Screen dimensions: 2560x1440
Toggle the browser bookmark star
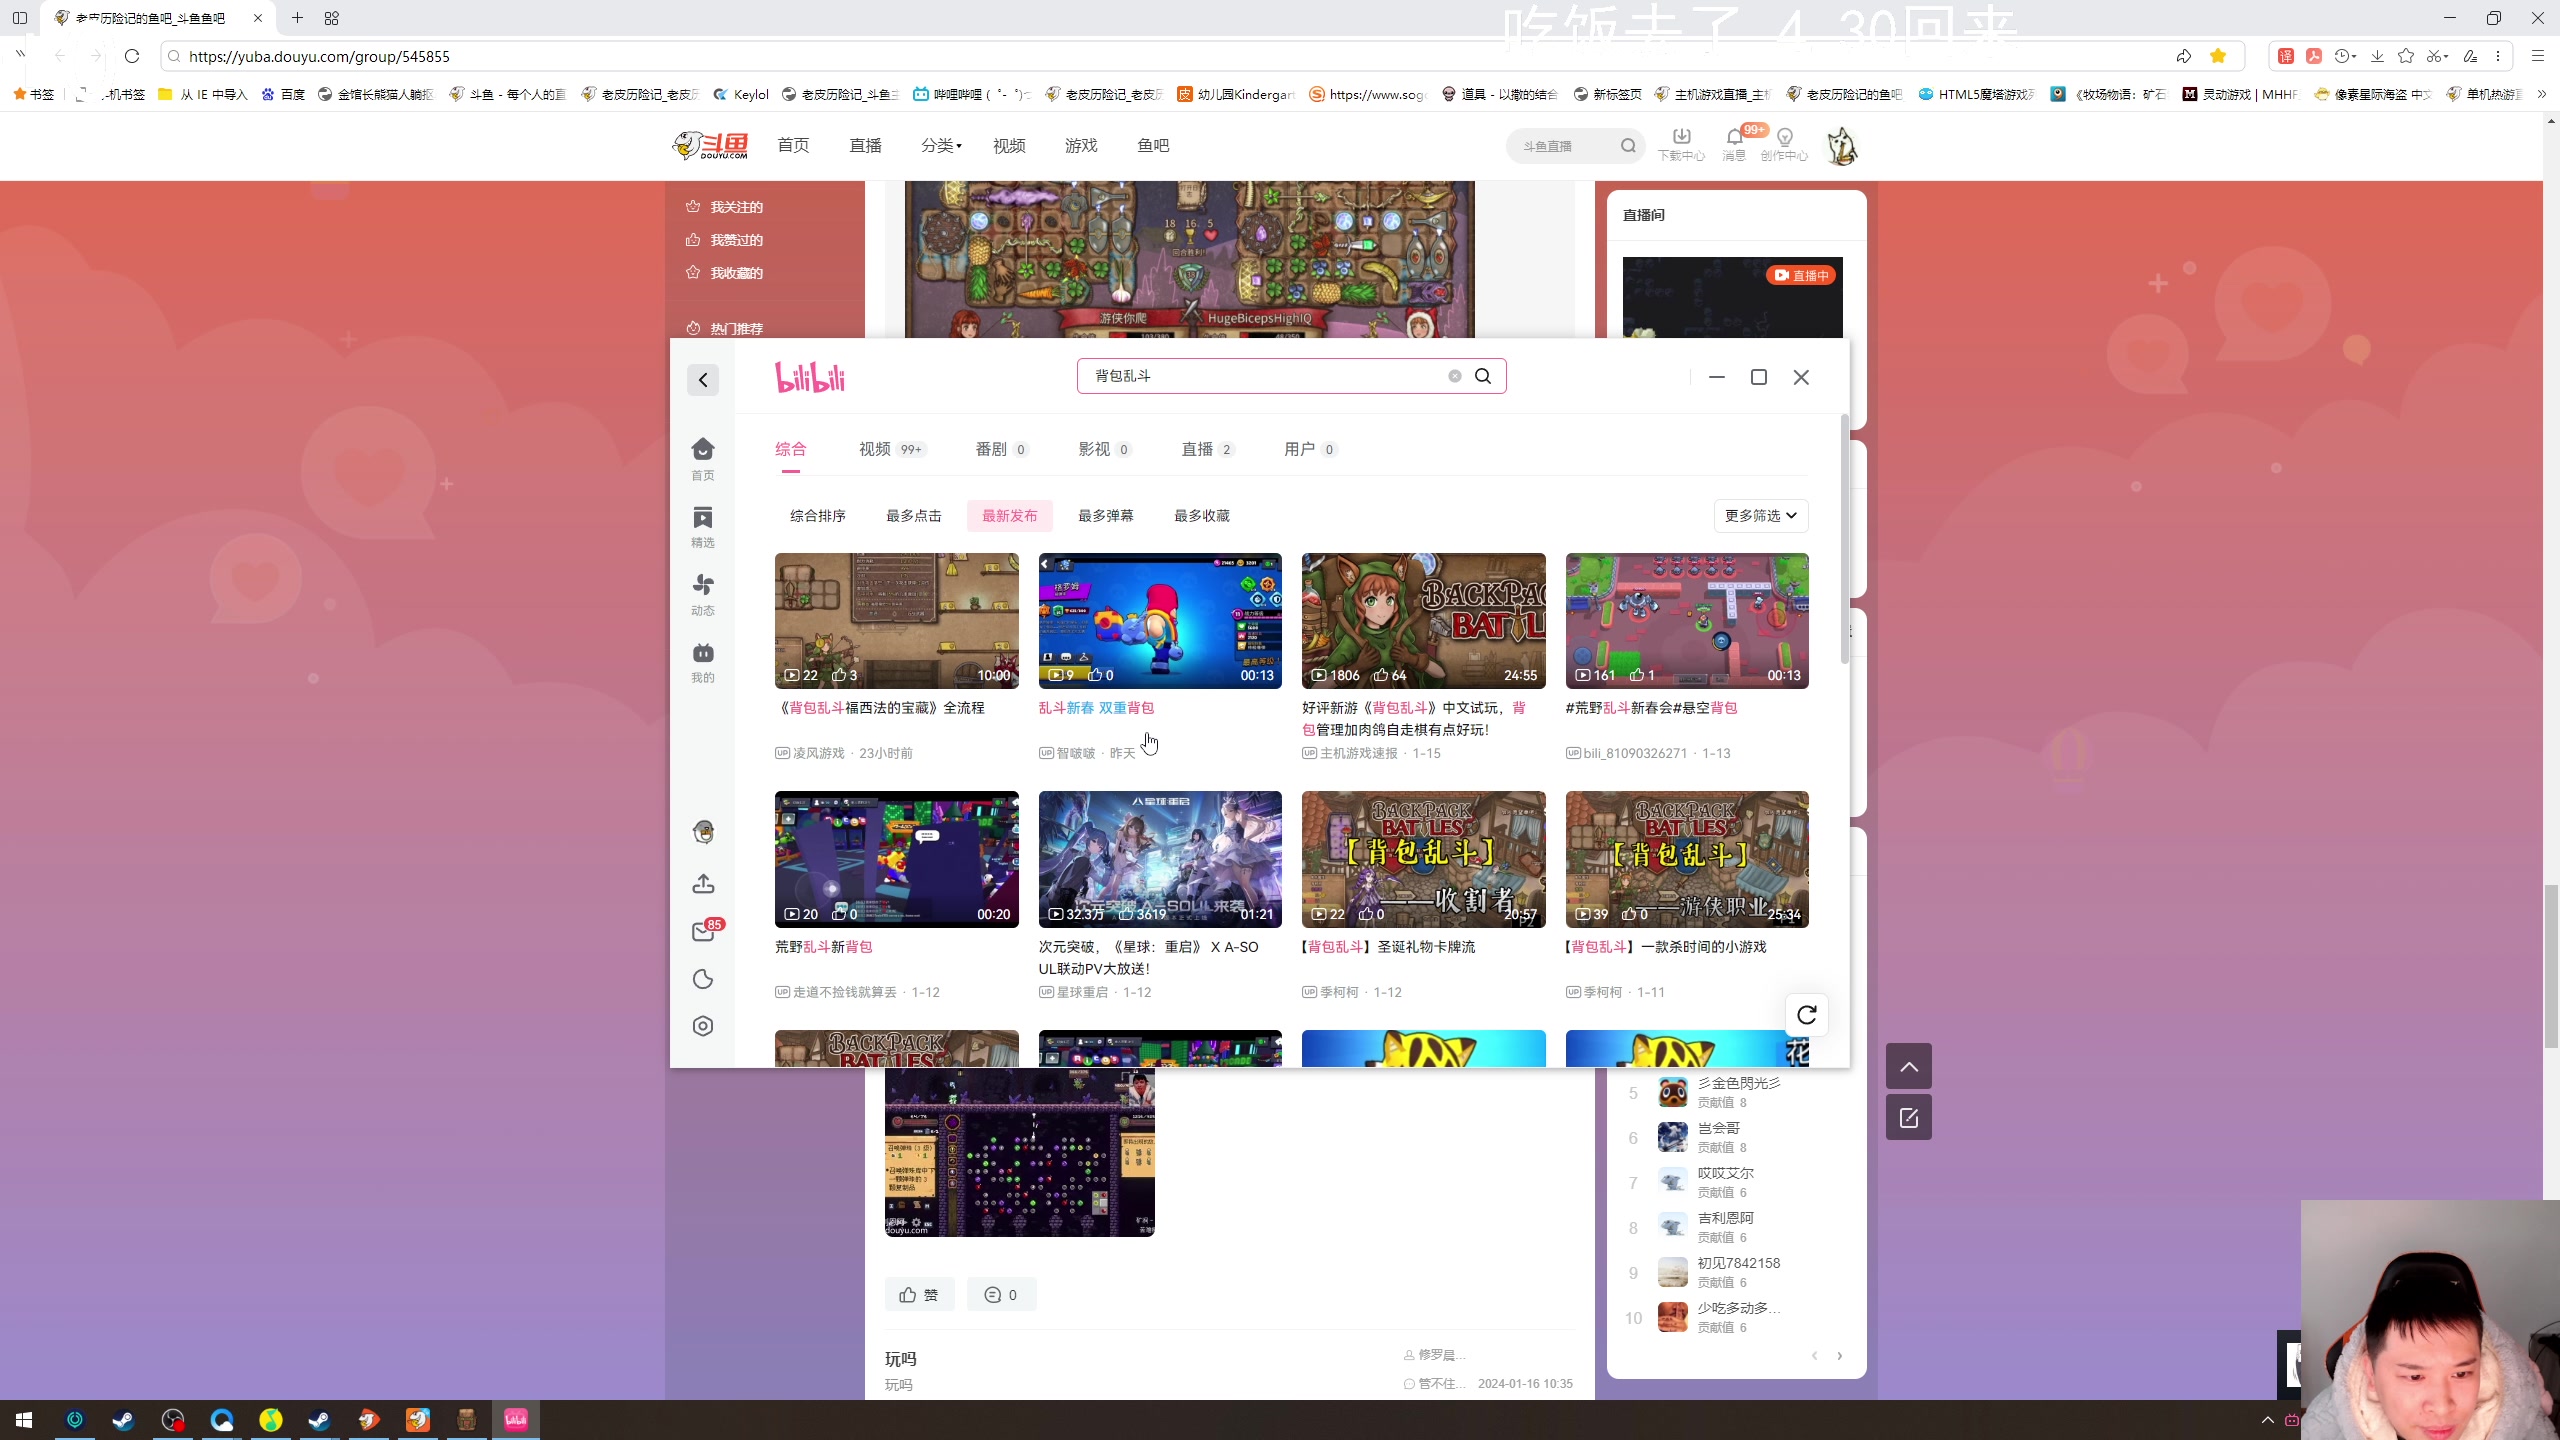coord(2218,56)
